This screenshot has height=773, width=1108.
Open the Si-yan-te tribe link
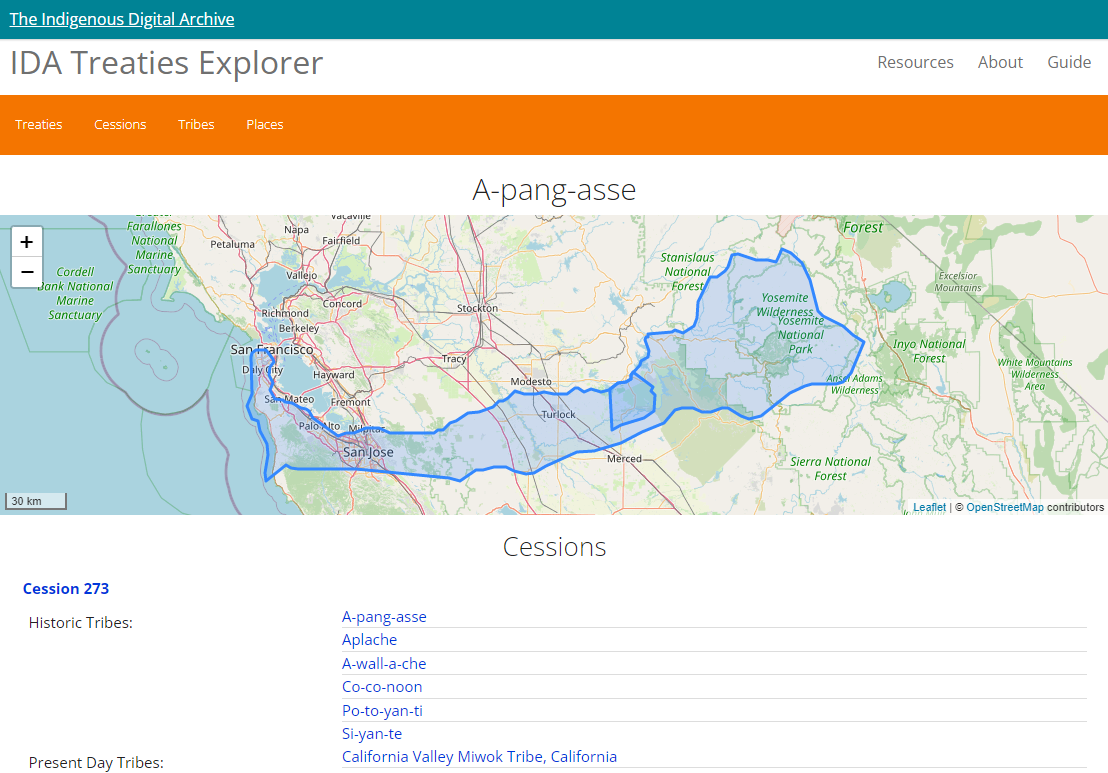coord(372,734)
